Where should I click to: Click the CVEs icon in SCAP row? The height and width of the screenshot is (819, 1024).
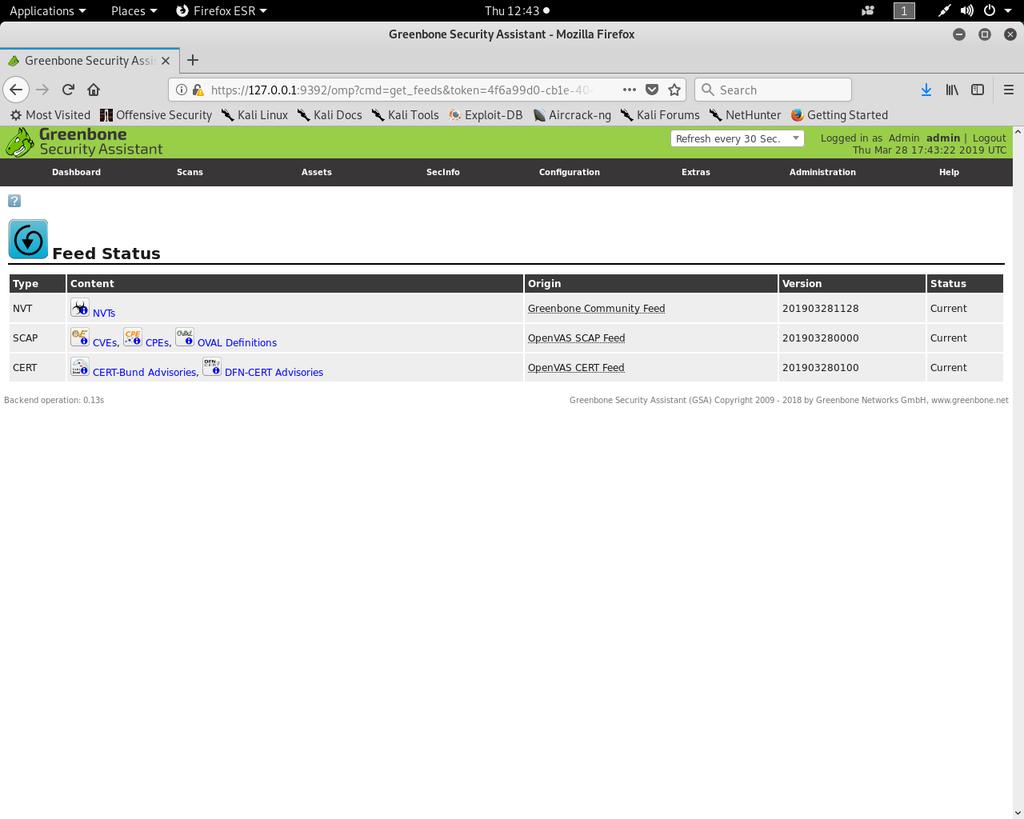click(80, 337)
